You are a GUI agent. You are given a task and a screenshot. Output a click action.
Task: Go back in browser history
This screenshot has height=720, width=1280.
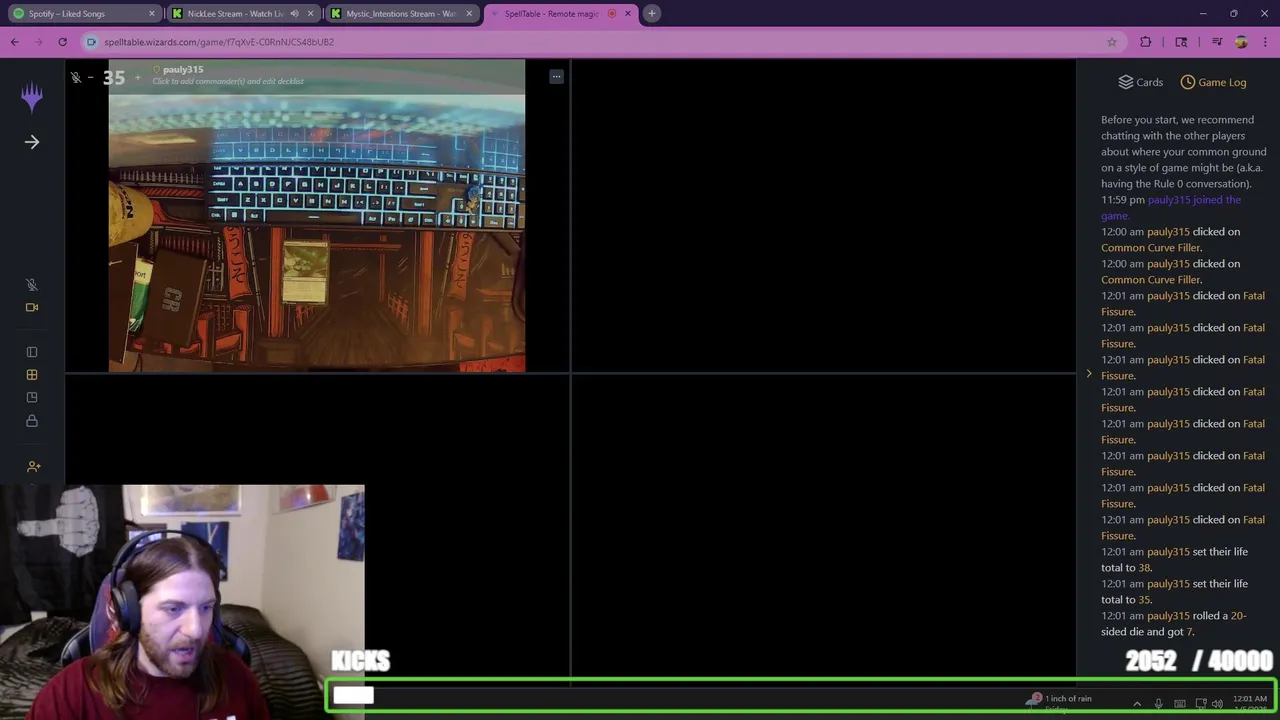(x=15, y=42)
